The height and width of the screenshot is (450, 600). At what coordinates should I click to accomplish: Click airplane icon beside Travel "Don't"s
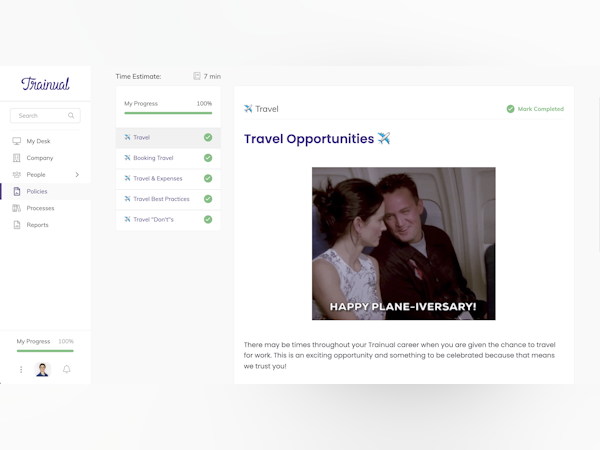coord(127,219)
